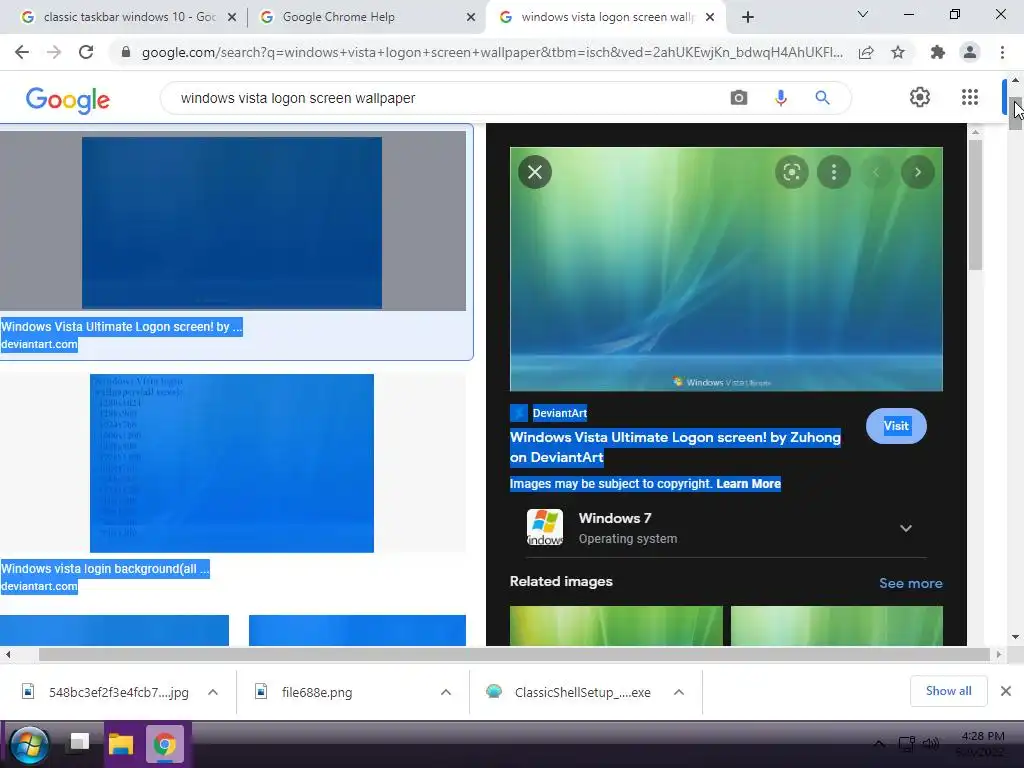Open the Windows Start orb
1024x768 pixels.
29,744
